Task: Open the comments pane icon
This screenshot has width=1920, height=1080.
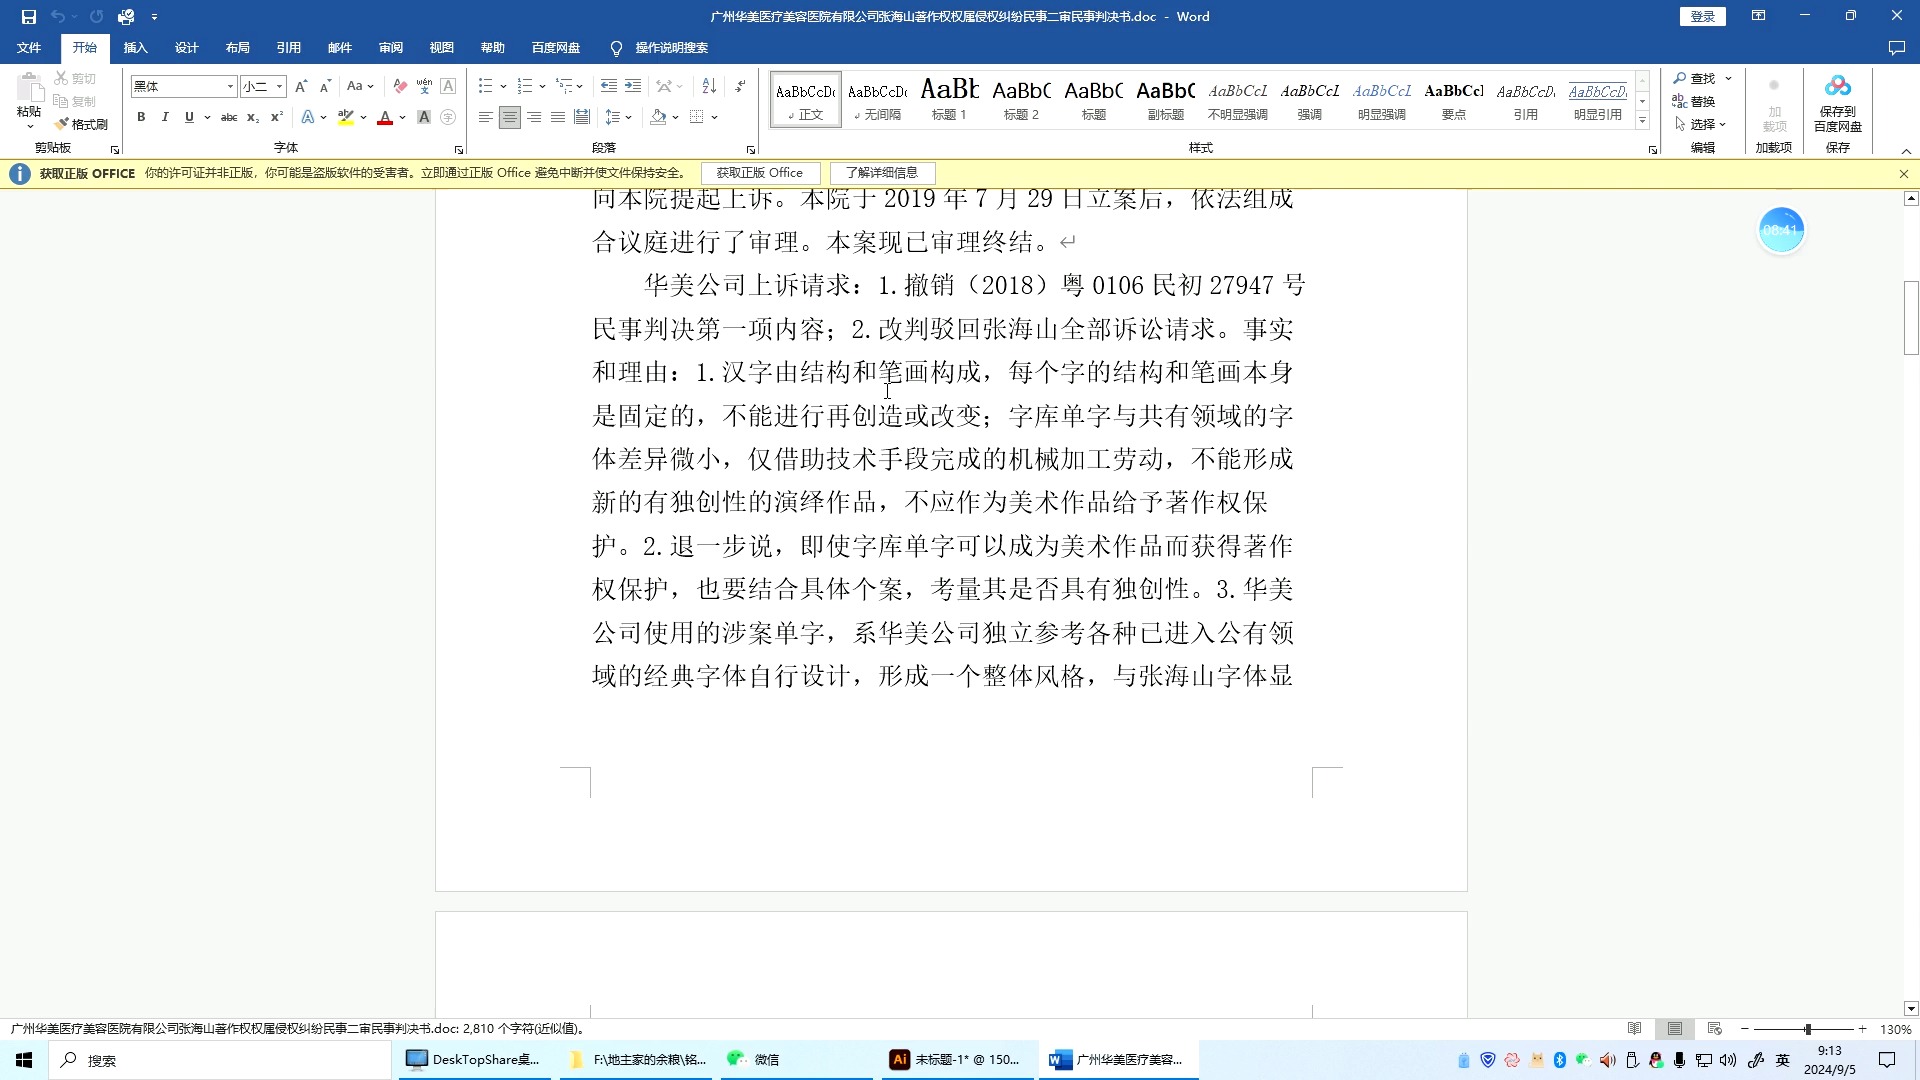Action: (1896, 48)
